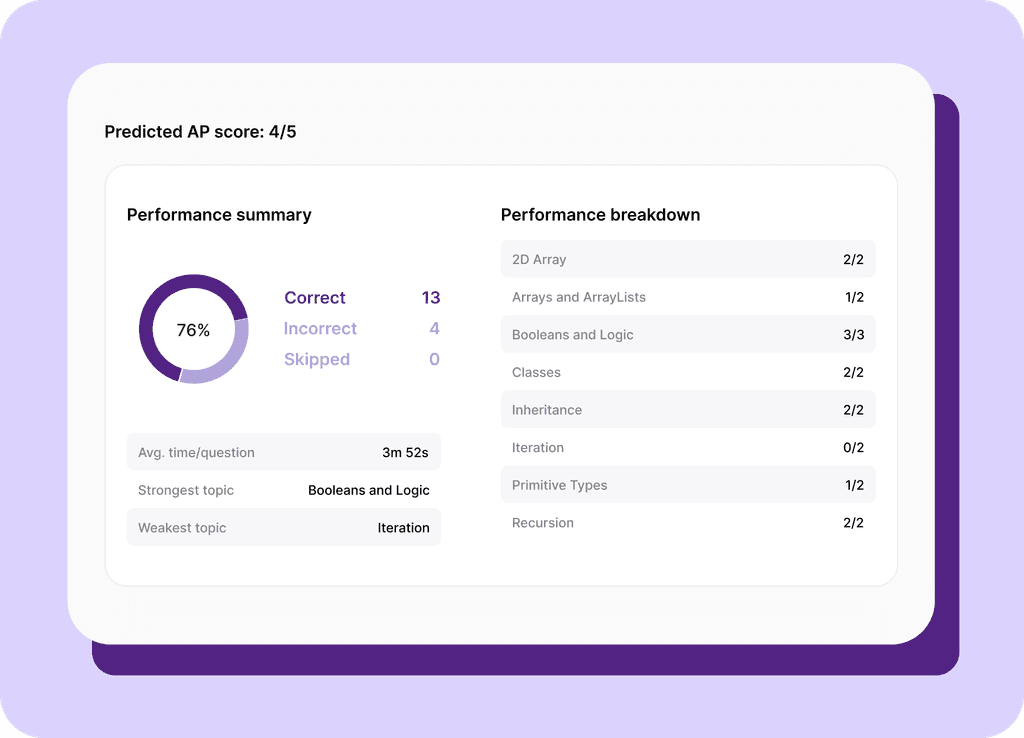The height and width of the screenshot is (738, 1024).
Task: Open the 2D Array topic breakdown
Action: tap(687, 259)
